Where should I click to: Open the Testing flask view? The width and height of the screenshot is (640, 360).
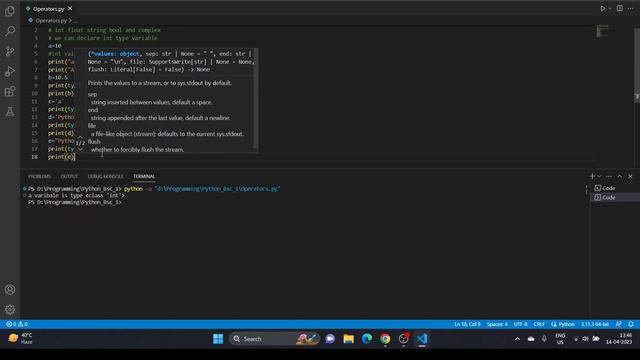pos(10,111)
